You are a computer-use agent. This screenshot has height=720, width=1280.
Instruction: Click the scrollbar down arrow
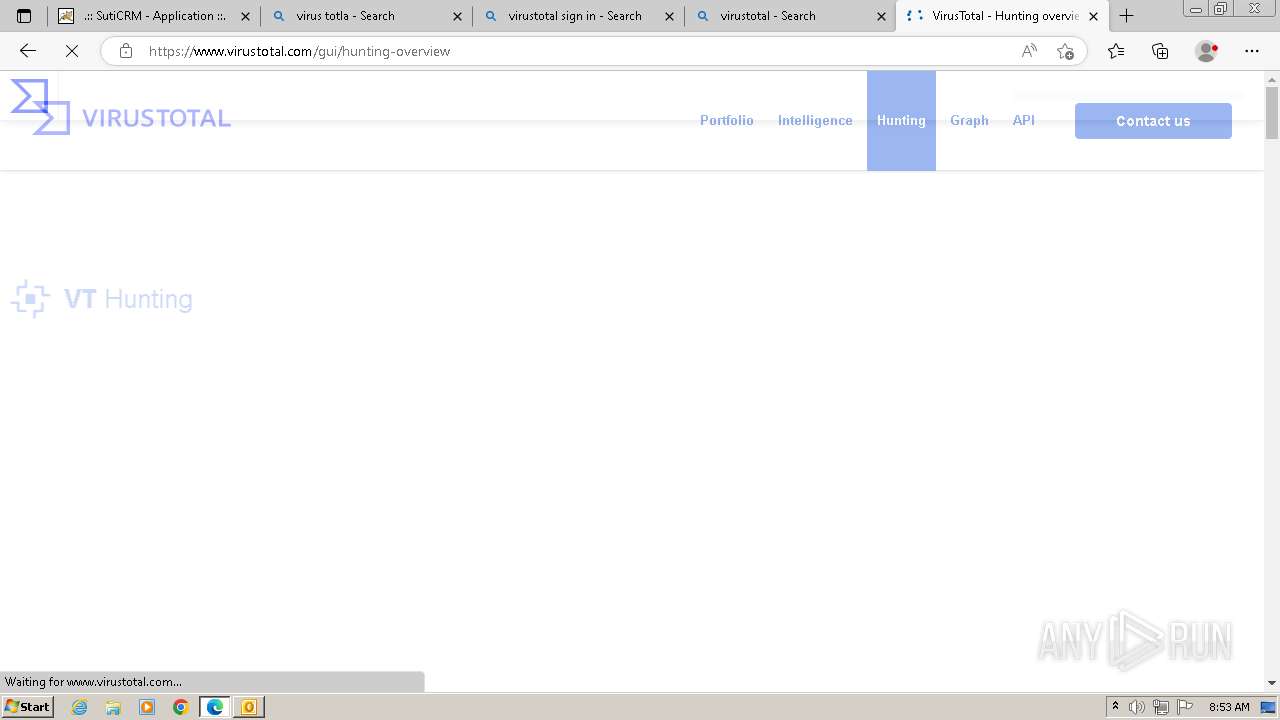tap(1272, 682)
